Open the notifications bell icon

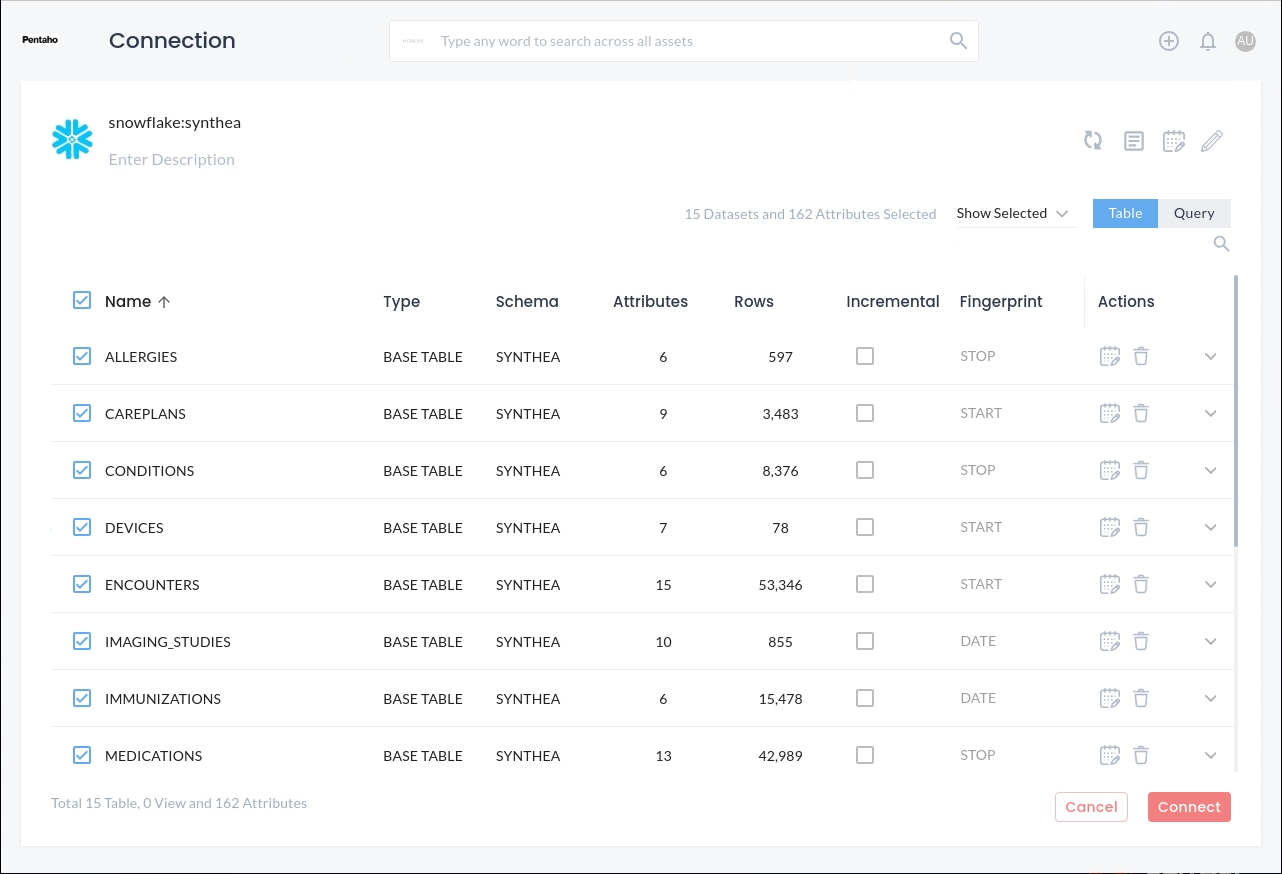click(x=1208, y=41)
